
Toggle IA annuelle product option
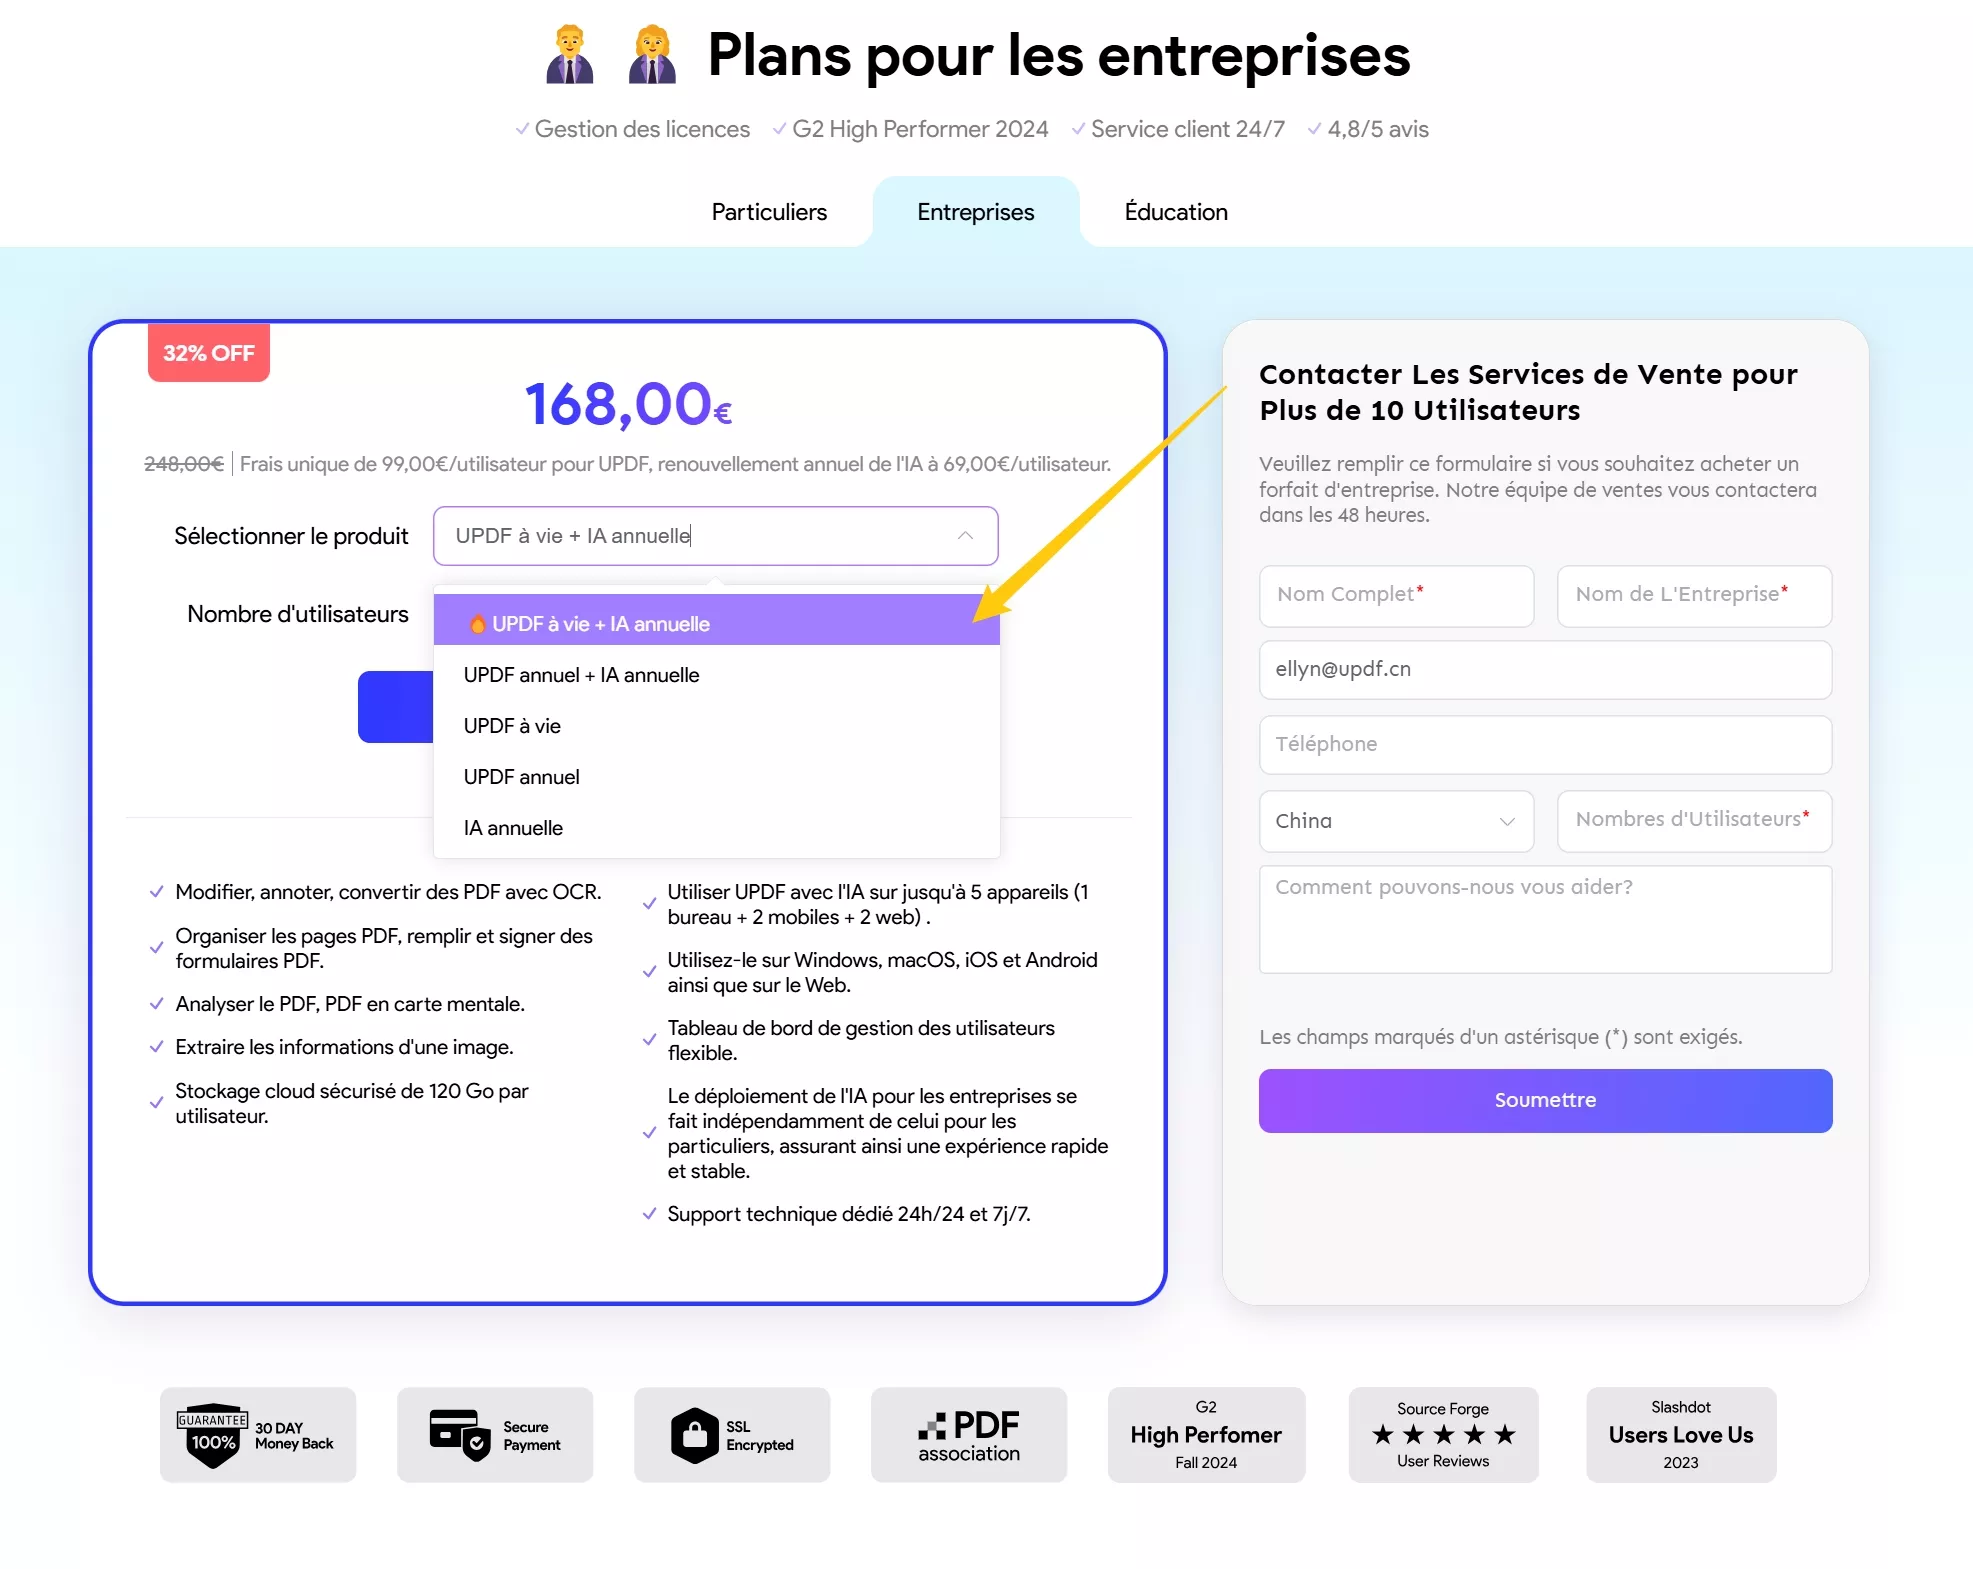point(512,828)
